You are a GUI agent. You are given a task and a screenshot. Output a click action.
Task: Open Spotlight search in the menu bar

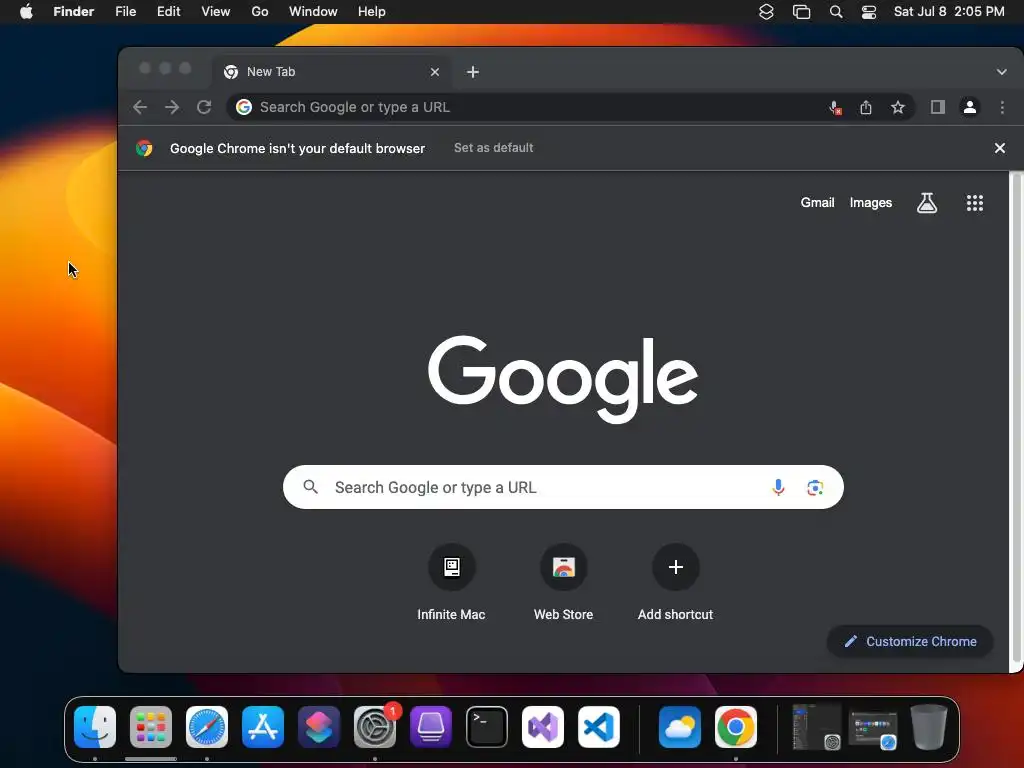coord(835,12)
